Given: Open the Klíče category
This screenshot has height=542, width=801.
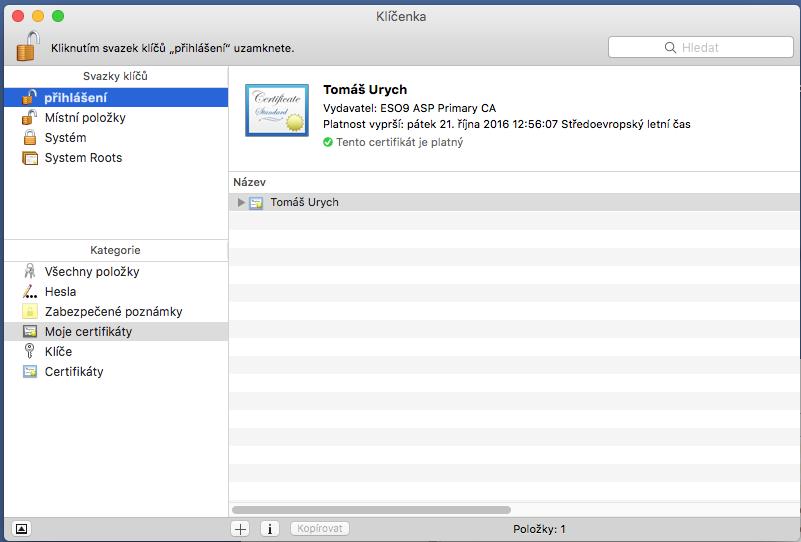Looking at the screenshot, I should pos(116,351).
